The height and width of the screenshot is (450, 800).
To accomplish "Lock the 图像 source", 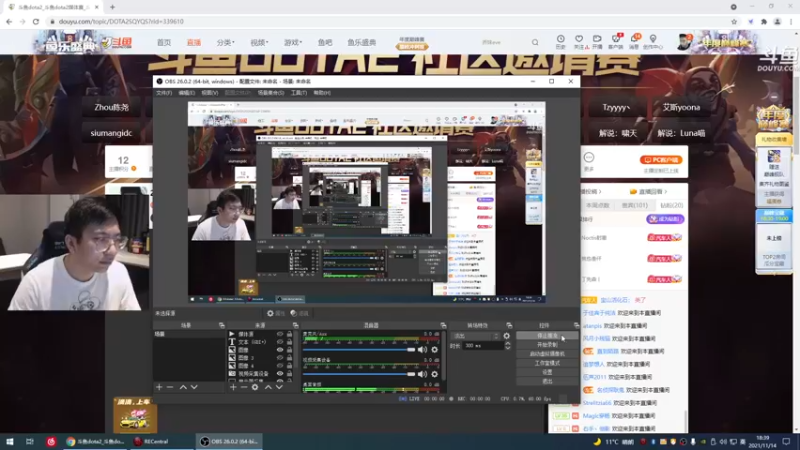I will [289, 350].
